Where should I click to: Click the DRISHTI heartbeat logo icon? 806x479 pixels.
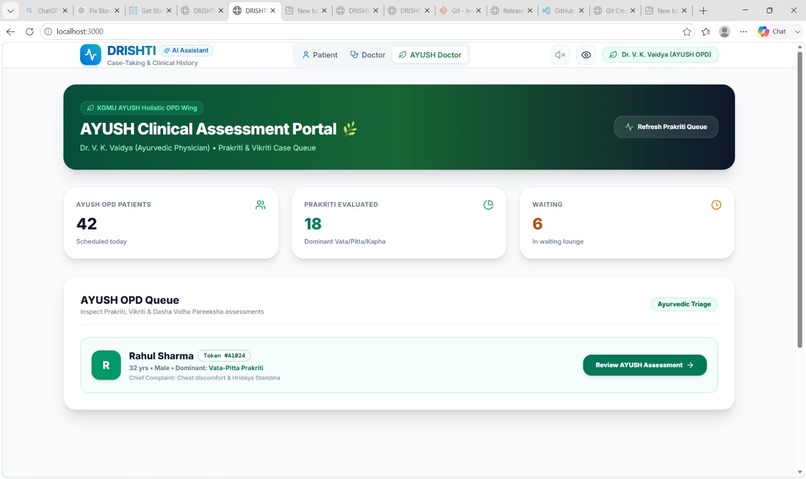[90, 55]
